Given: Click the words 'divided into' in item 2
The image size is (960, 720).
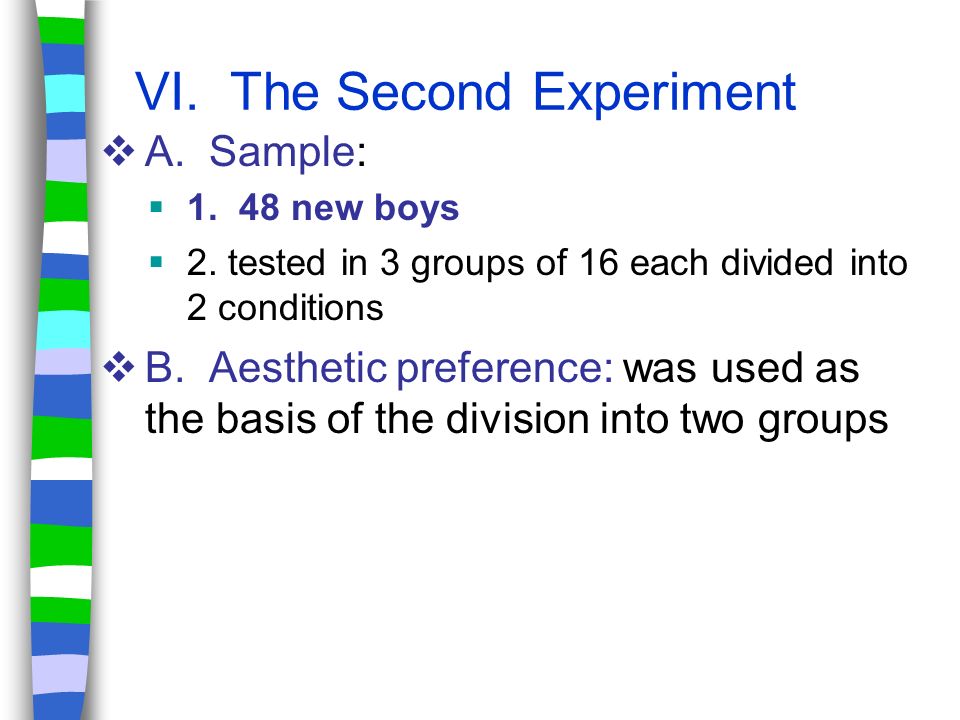Looking at the screenshot, I should pyautogui.click(x=814, y=263).
